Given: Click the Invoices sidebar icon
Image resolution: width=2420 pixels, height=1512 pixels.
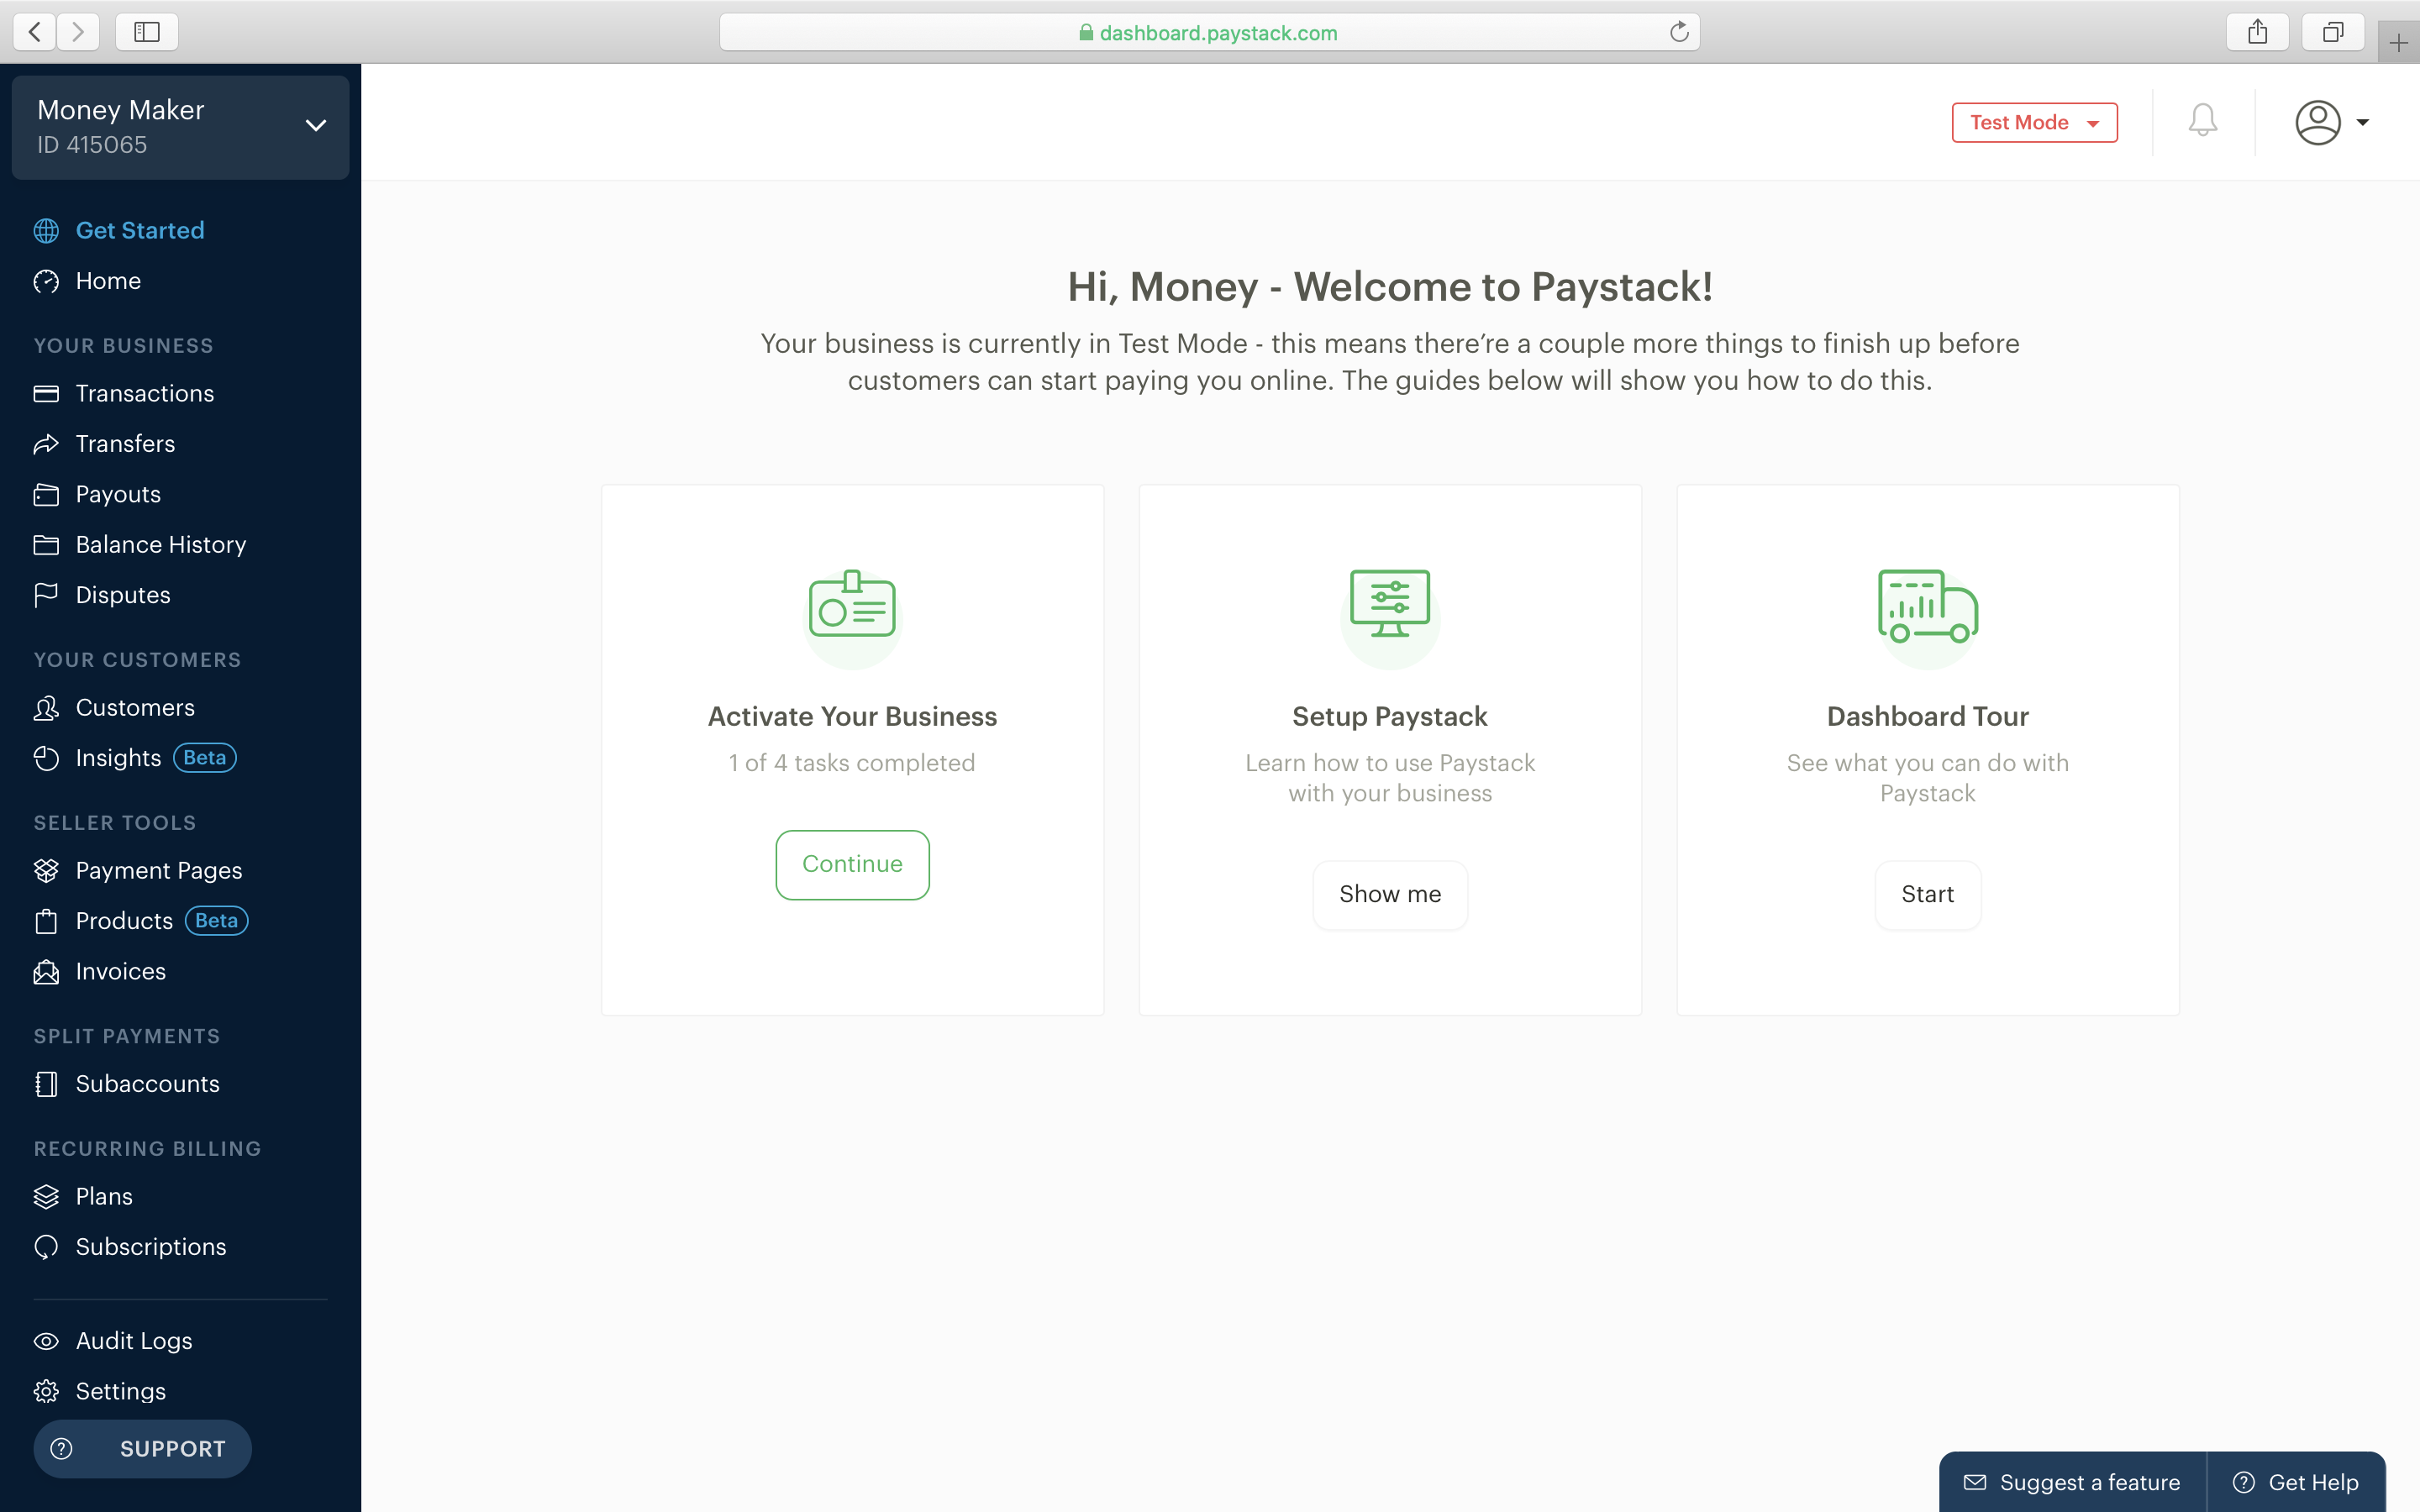Looking at the screenshot, I should coord(47,970).
